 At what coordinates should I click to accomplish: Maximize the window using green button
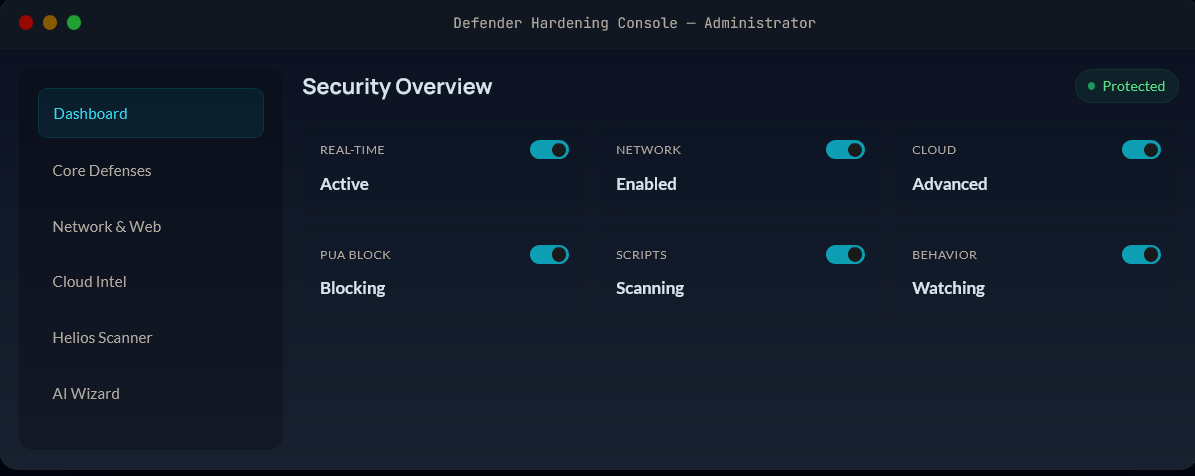(x=74, y=22)
